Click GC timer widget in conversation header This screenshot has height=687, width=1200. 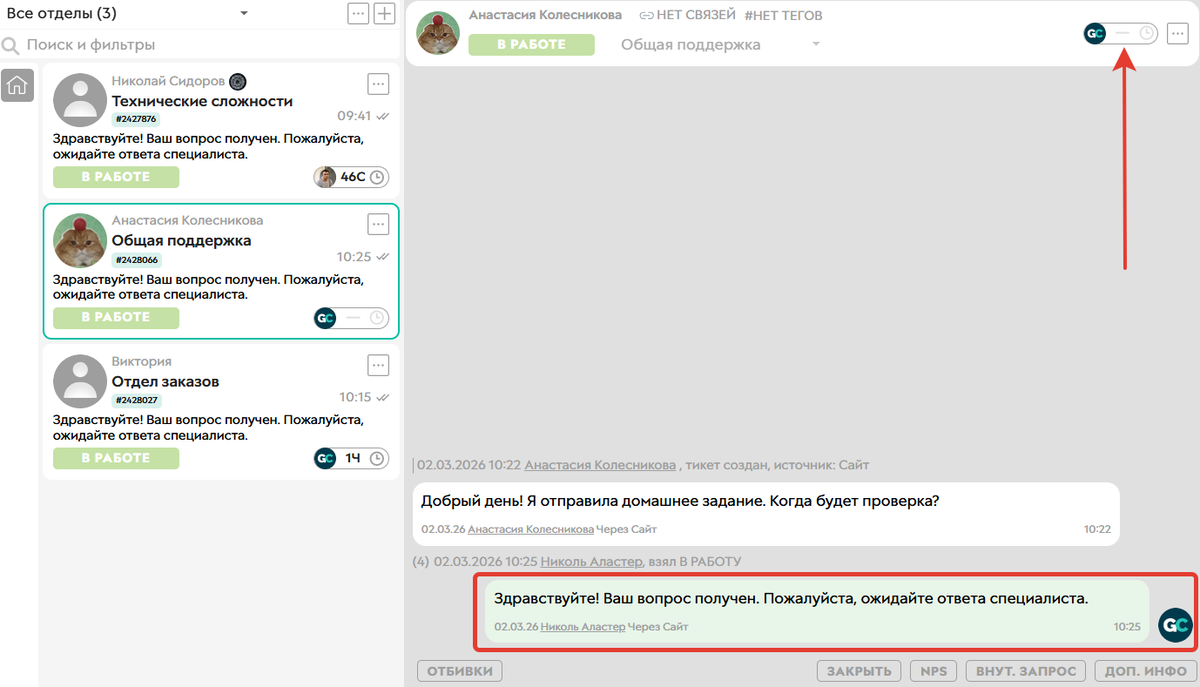tap(1121, 33)
